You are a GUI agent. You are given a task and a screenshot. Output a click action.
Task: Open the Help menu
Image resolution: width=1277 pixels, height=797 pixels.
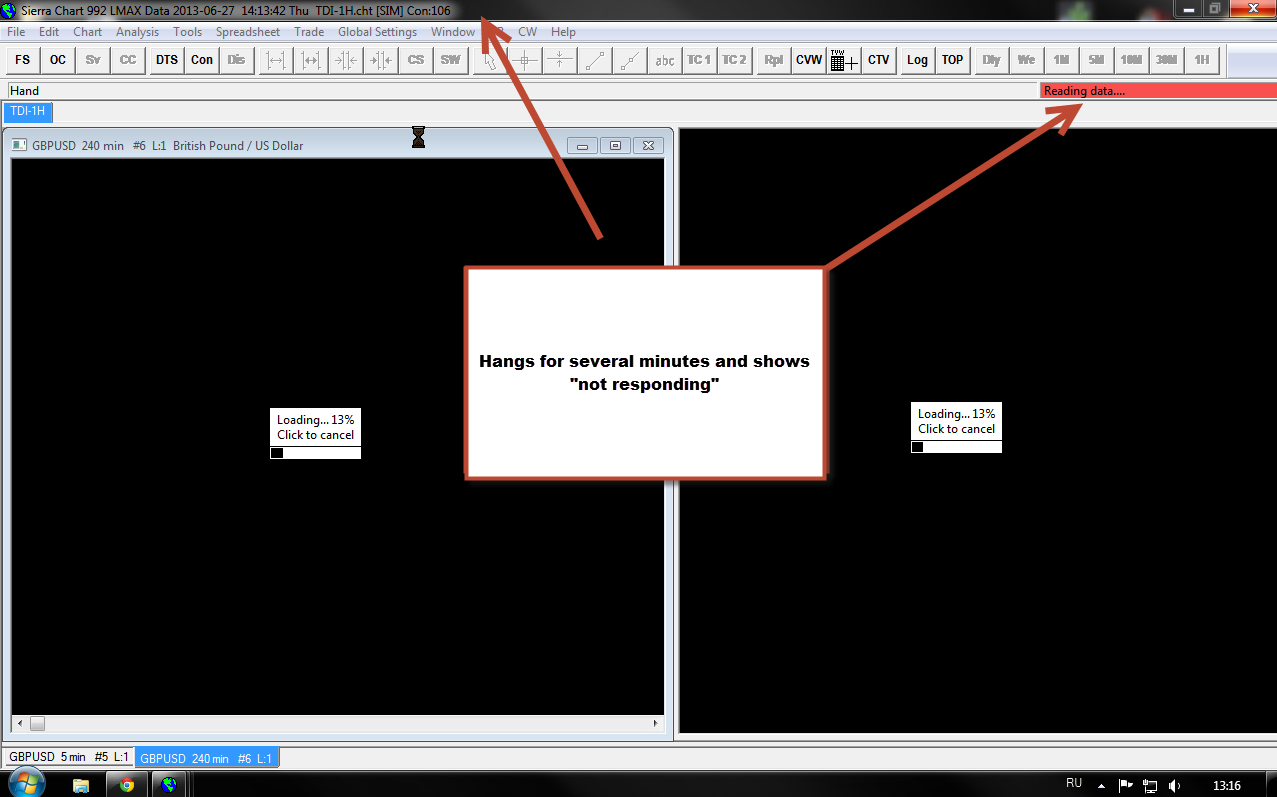click(x=563, y=32)
